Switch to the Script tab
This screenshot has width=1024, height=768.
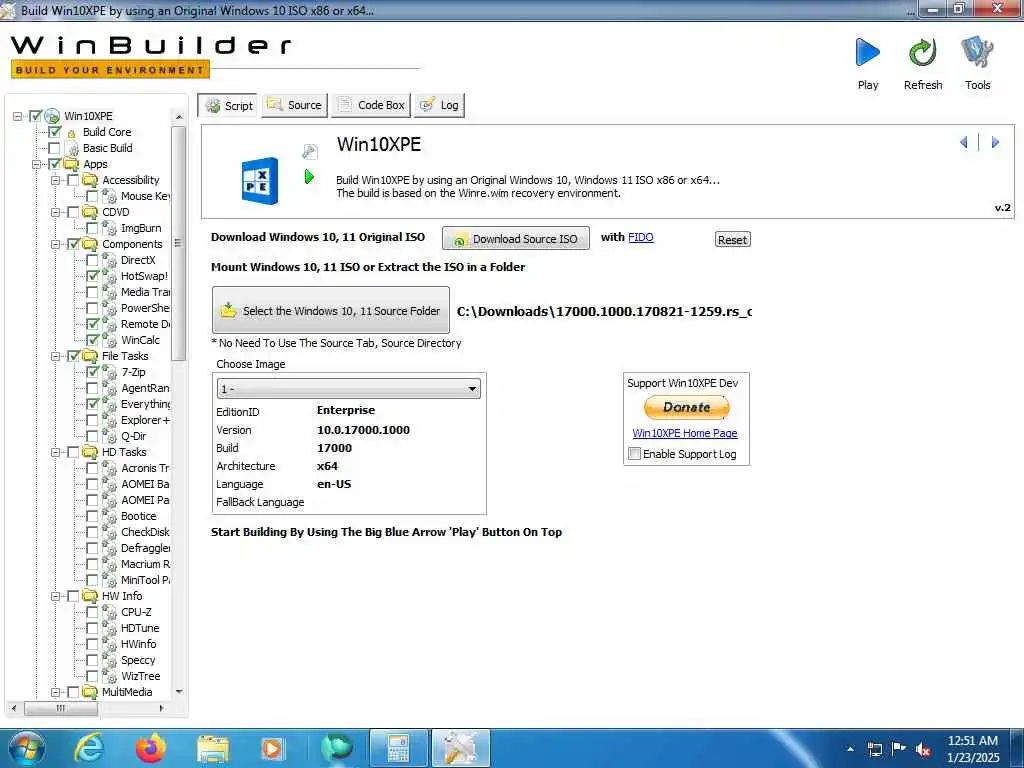(x=228, y=105)
